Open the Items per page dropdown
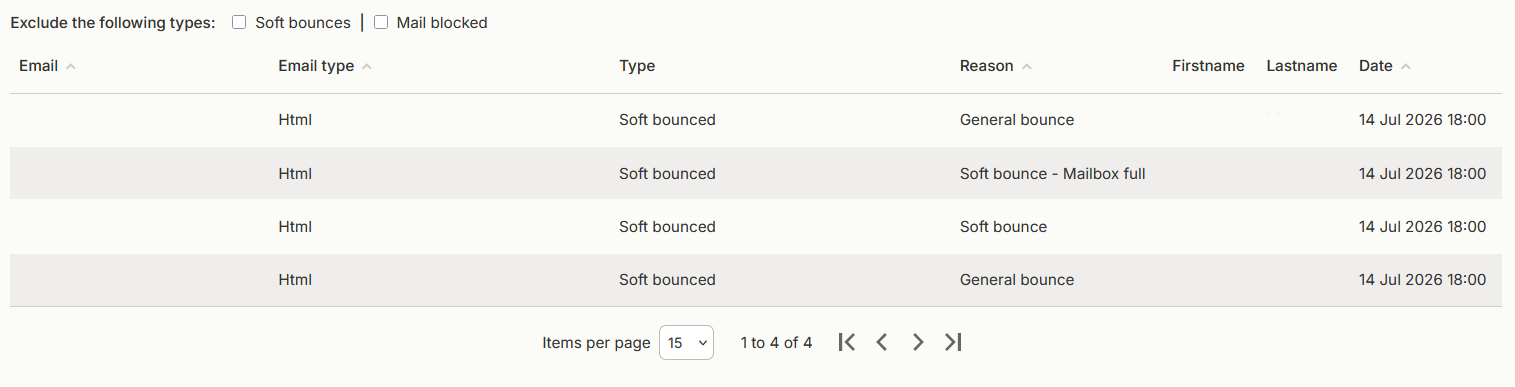The image size is (1515, 387). pyautogui.click(x=686, y=343)
